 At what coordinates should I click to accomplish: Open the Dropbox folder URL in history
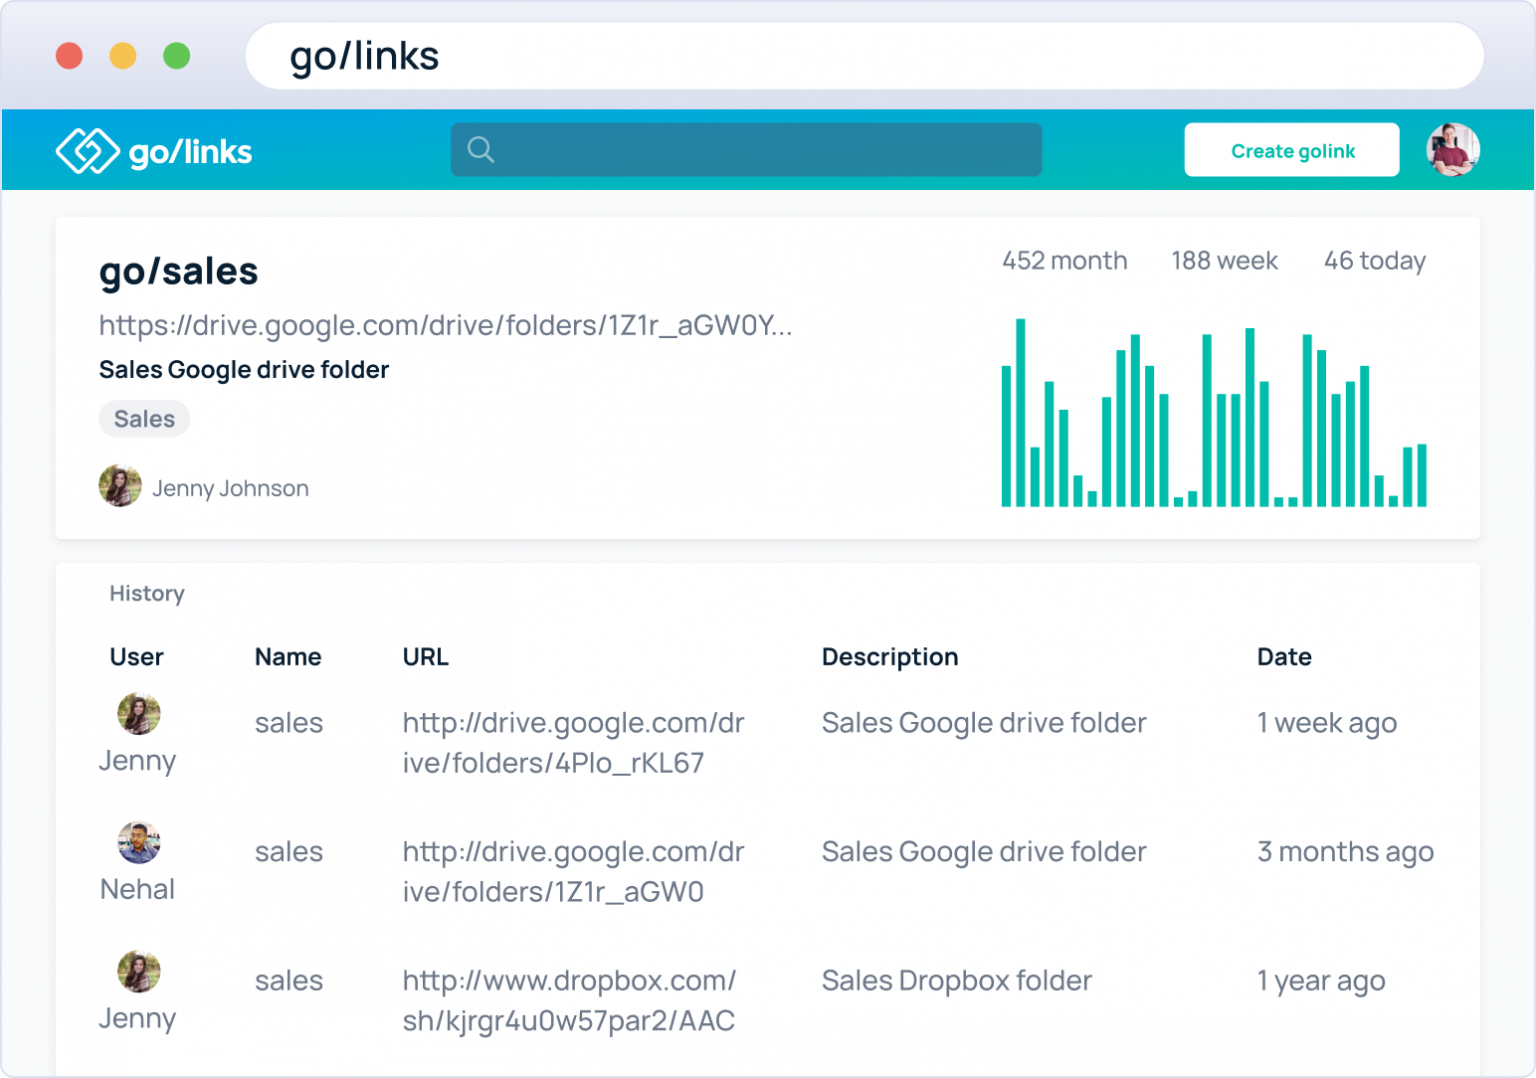568,1000
